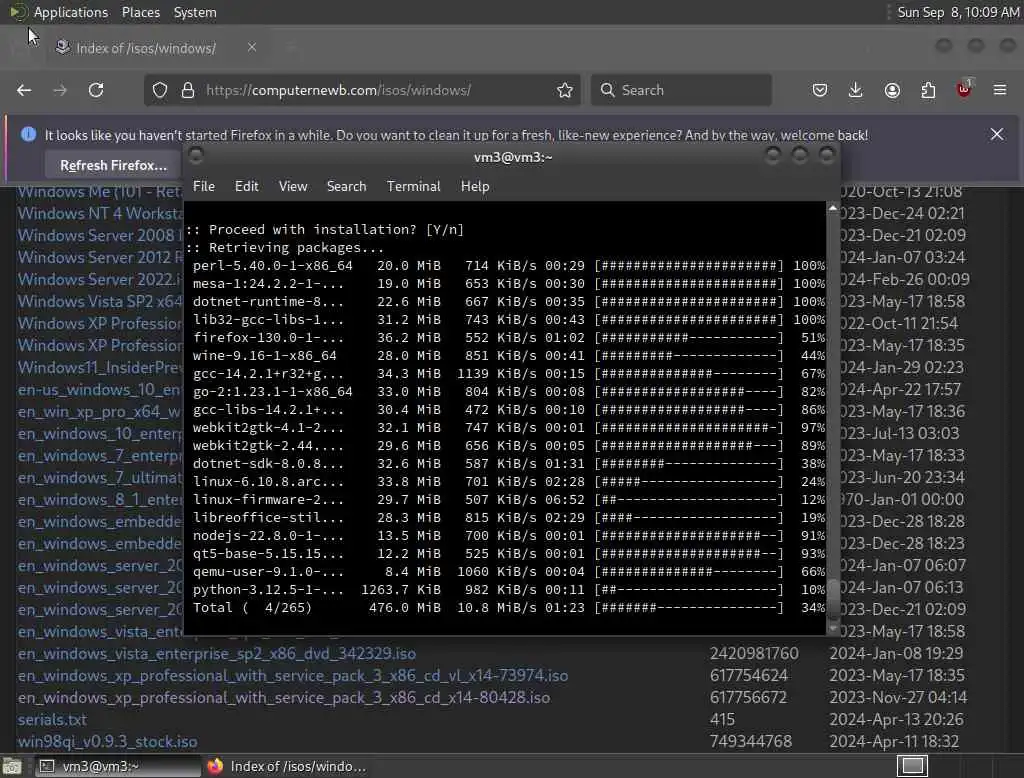Click the date and time clock
Screen dimensions: 1024x778
coord(958,12)
